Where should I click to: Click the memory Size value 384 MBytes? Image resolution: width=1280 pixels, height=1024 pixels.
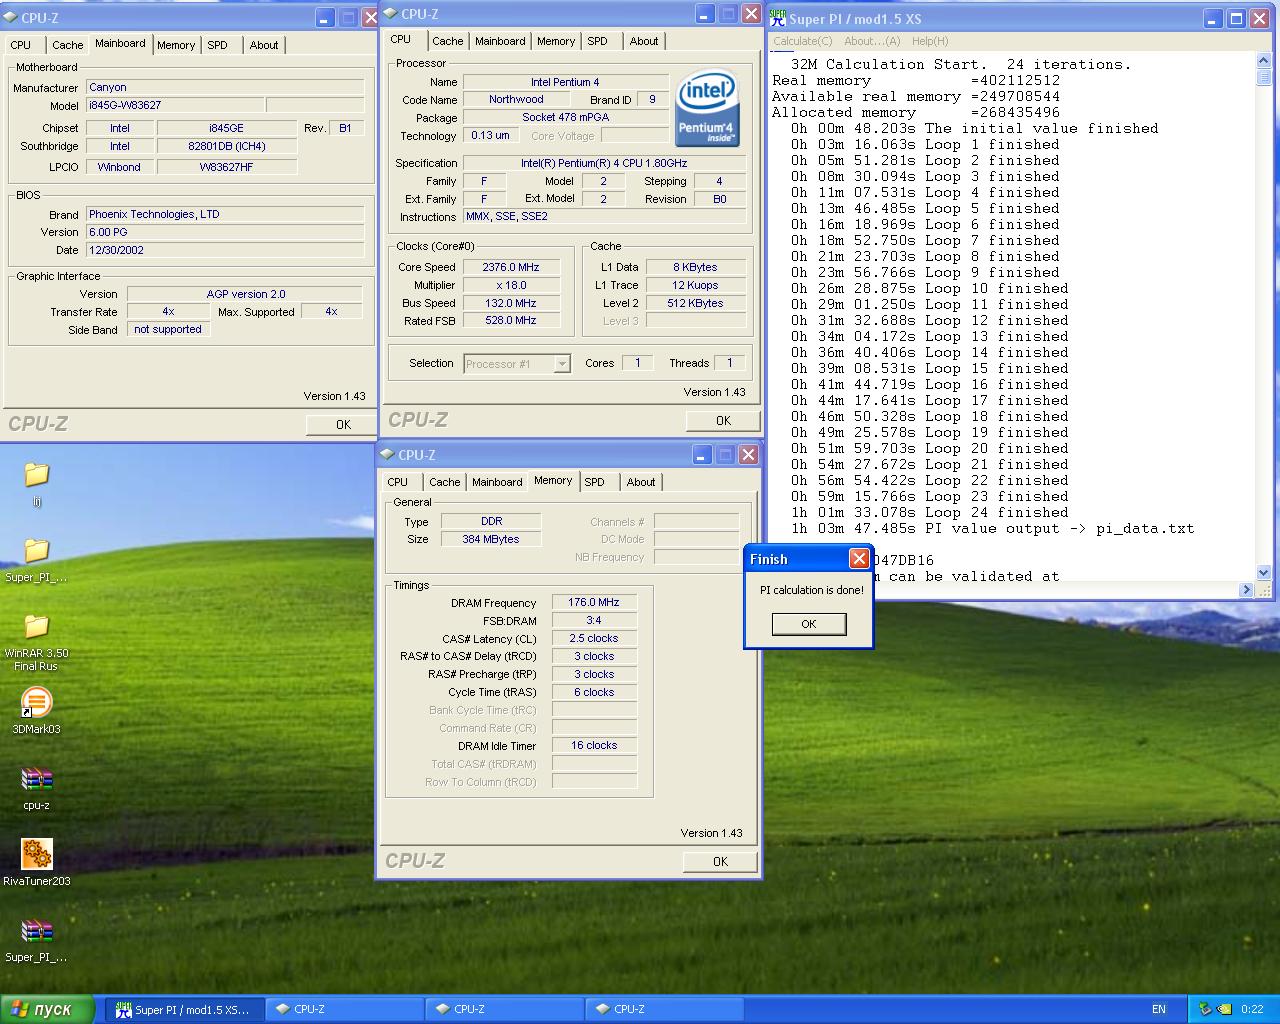click(491, 539)
